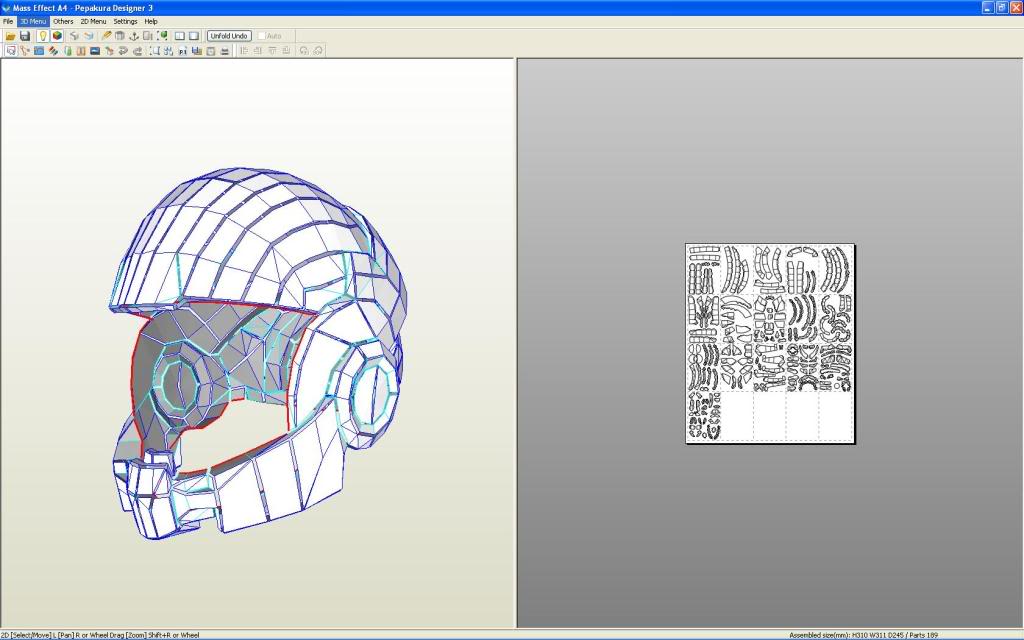Click the dark blue text box icon

tap(95, 51)
